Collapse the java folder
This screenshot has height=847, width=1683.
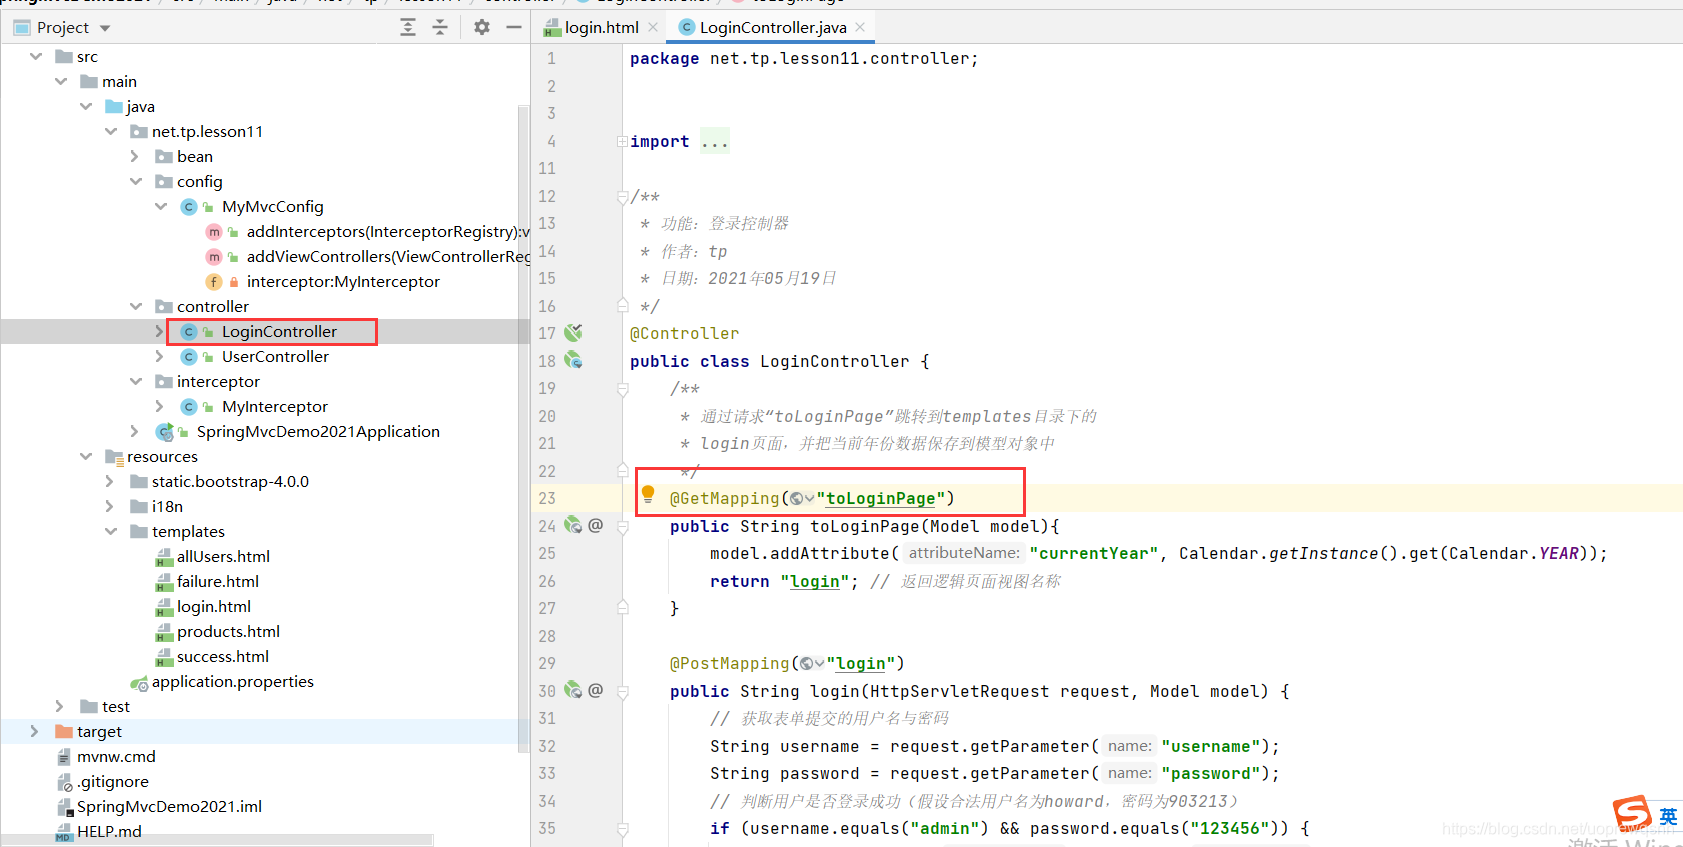coord(86,107)
